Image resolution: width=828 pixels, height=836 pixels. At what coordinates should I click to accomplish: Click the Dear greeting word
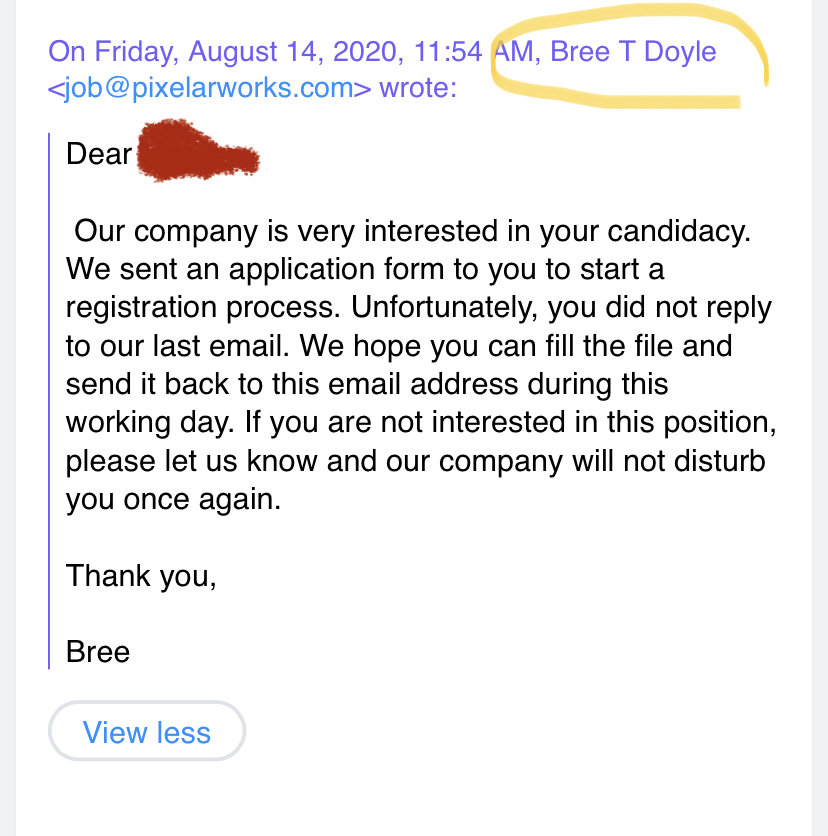99,154
